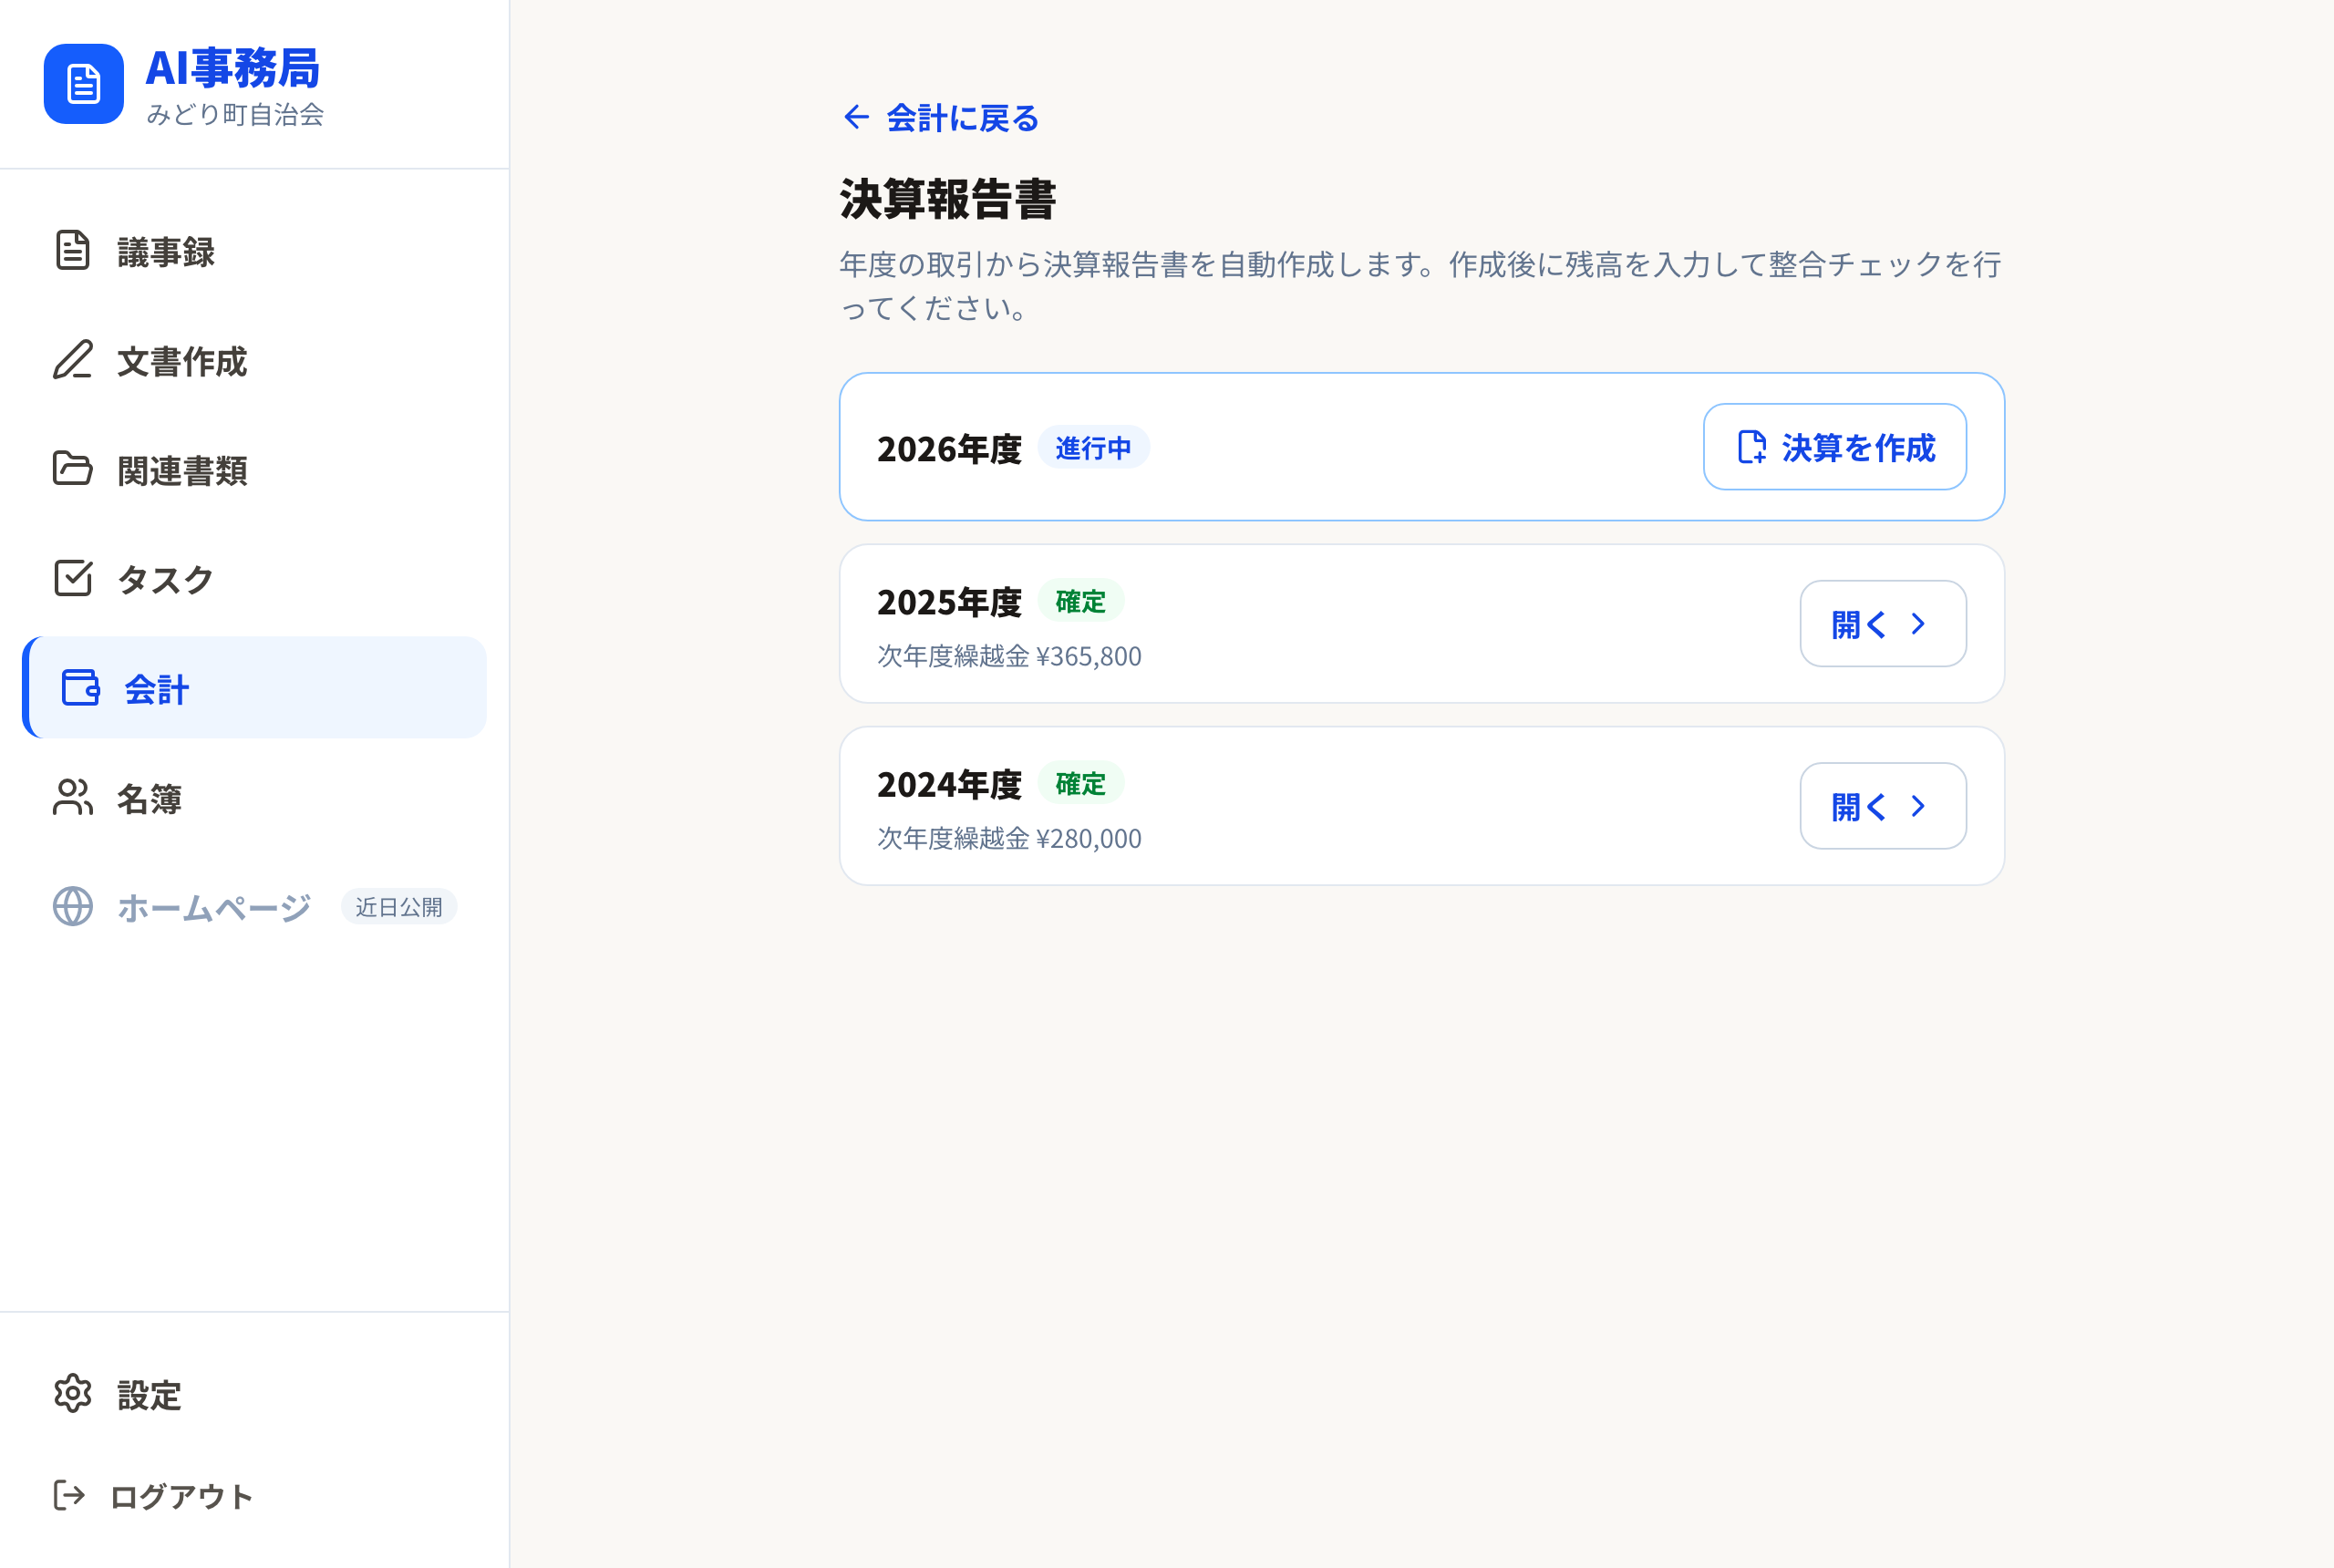This screenshot has width=2334, height=1568.
Task: Click the AI事務局 blue document logo
Action: (x=84, y=84)
